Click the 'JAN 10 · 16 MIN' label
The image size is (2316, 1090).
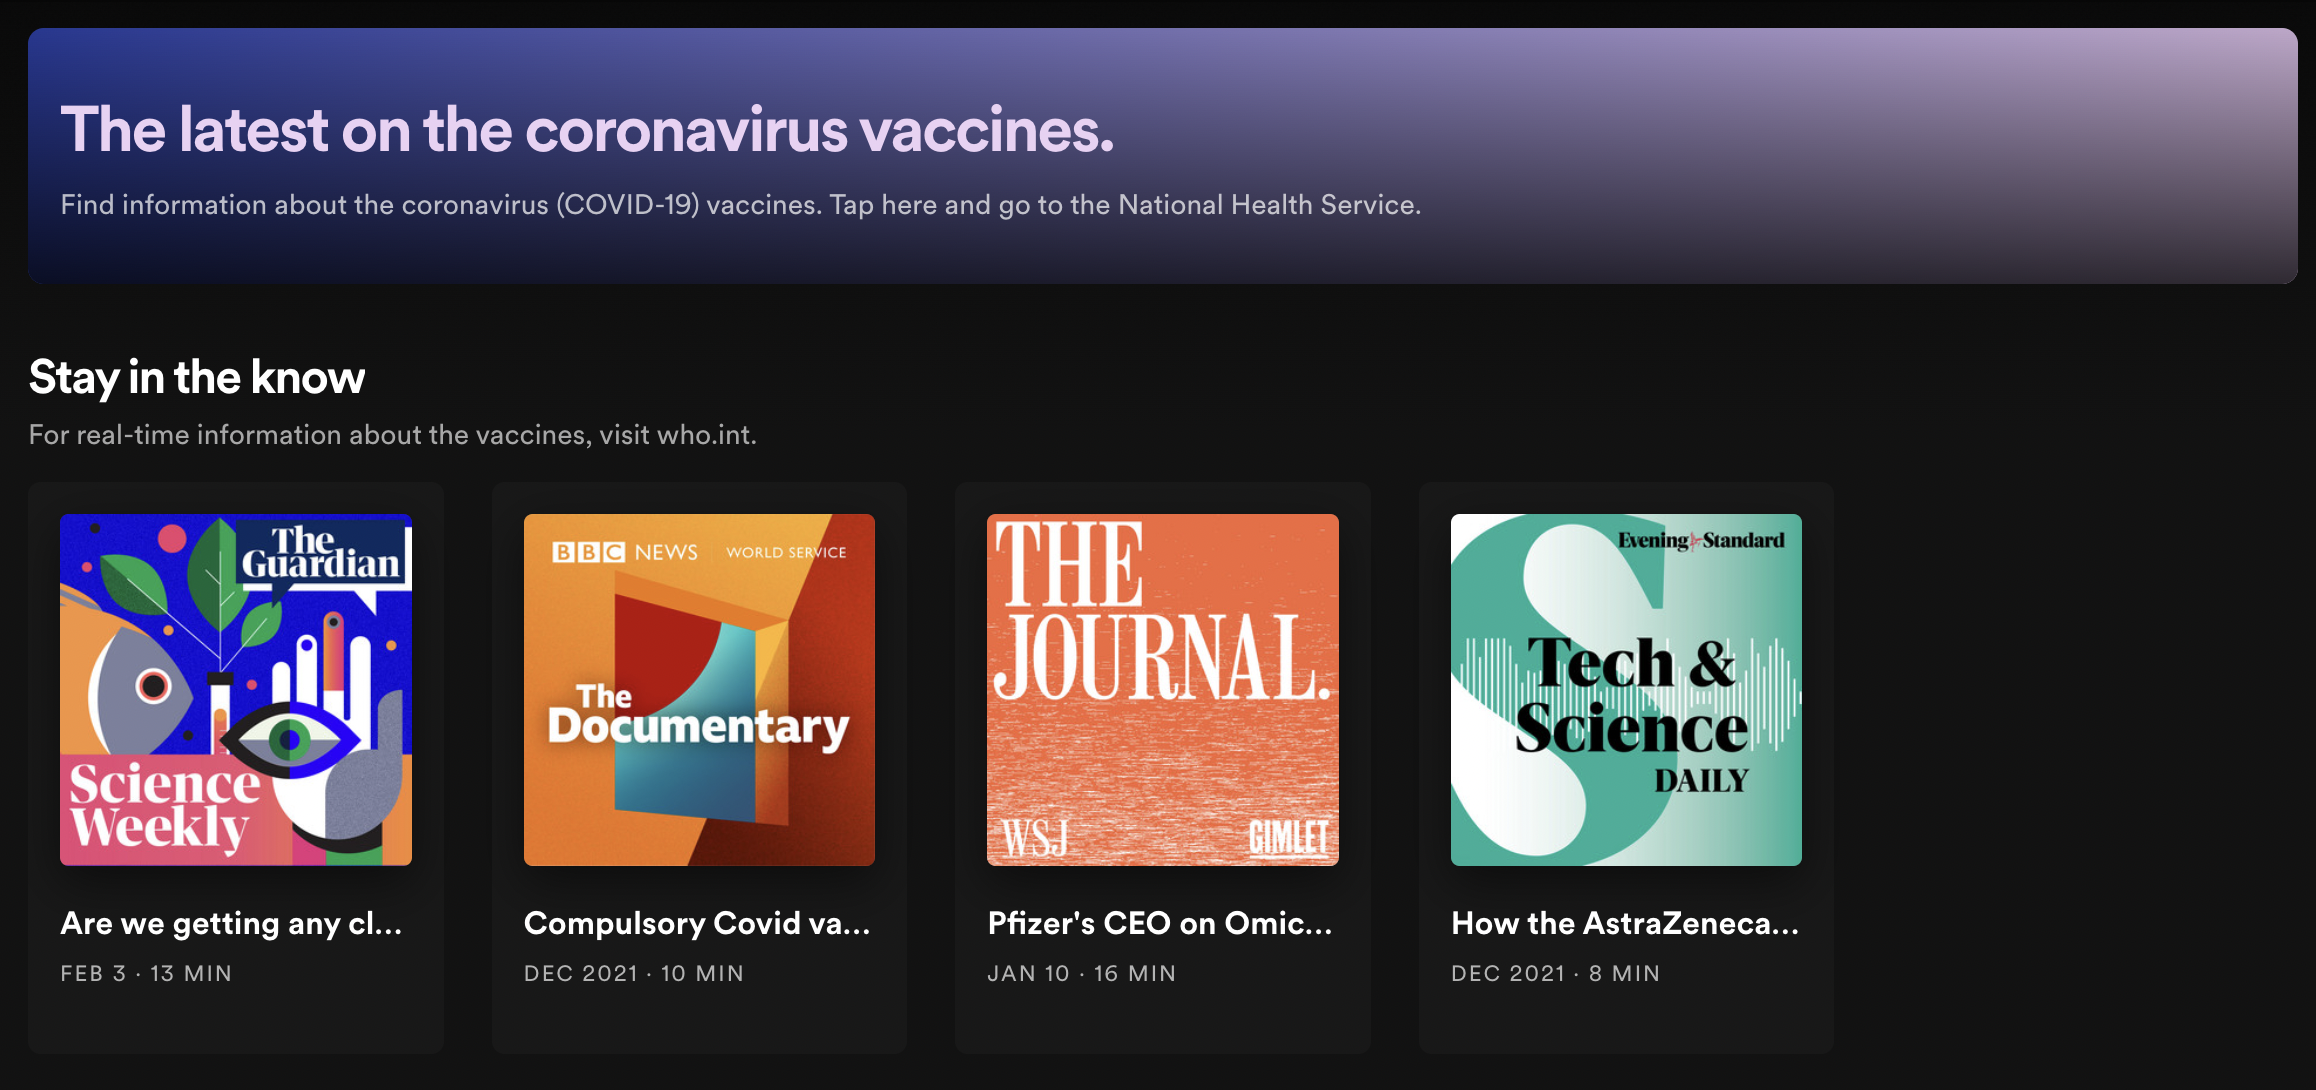click(x=1082, y=974)
